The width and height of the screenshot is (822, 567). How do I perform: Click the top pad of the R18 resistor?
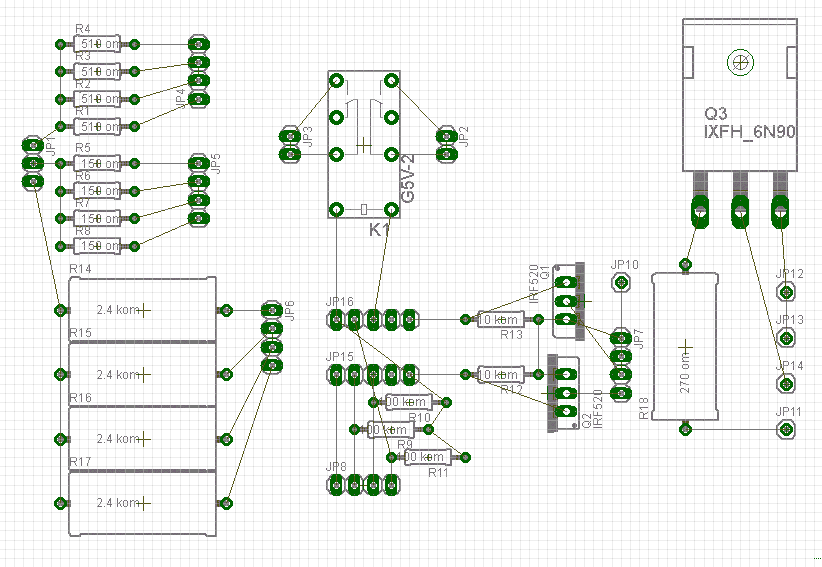[x=685, y=264]
